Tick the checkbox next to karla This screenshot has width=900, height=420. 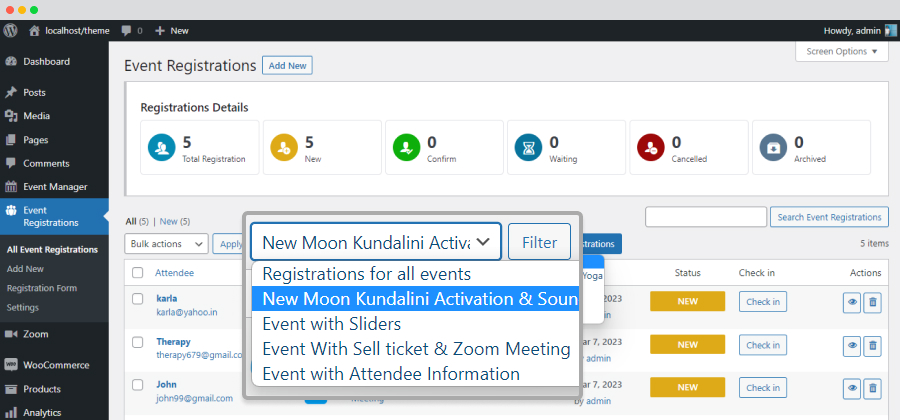click(138, 299)
